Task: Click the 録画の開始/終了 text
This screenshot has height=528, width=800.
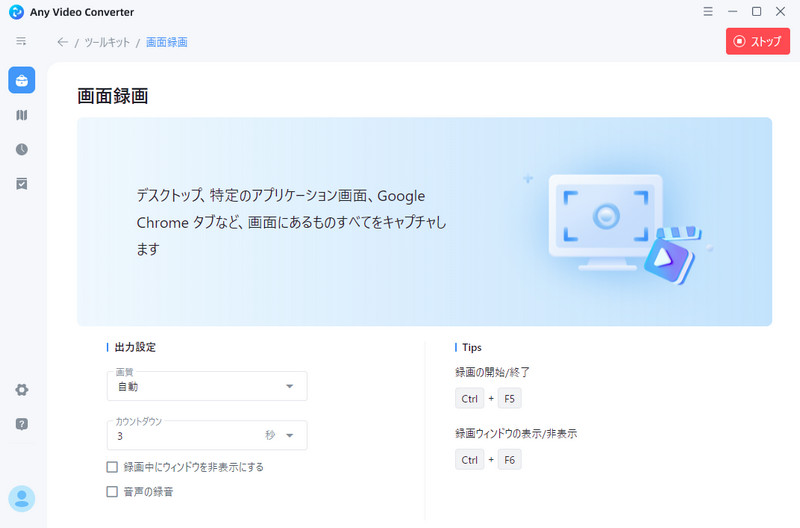Action: (492, 372)
